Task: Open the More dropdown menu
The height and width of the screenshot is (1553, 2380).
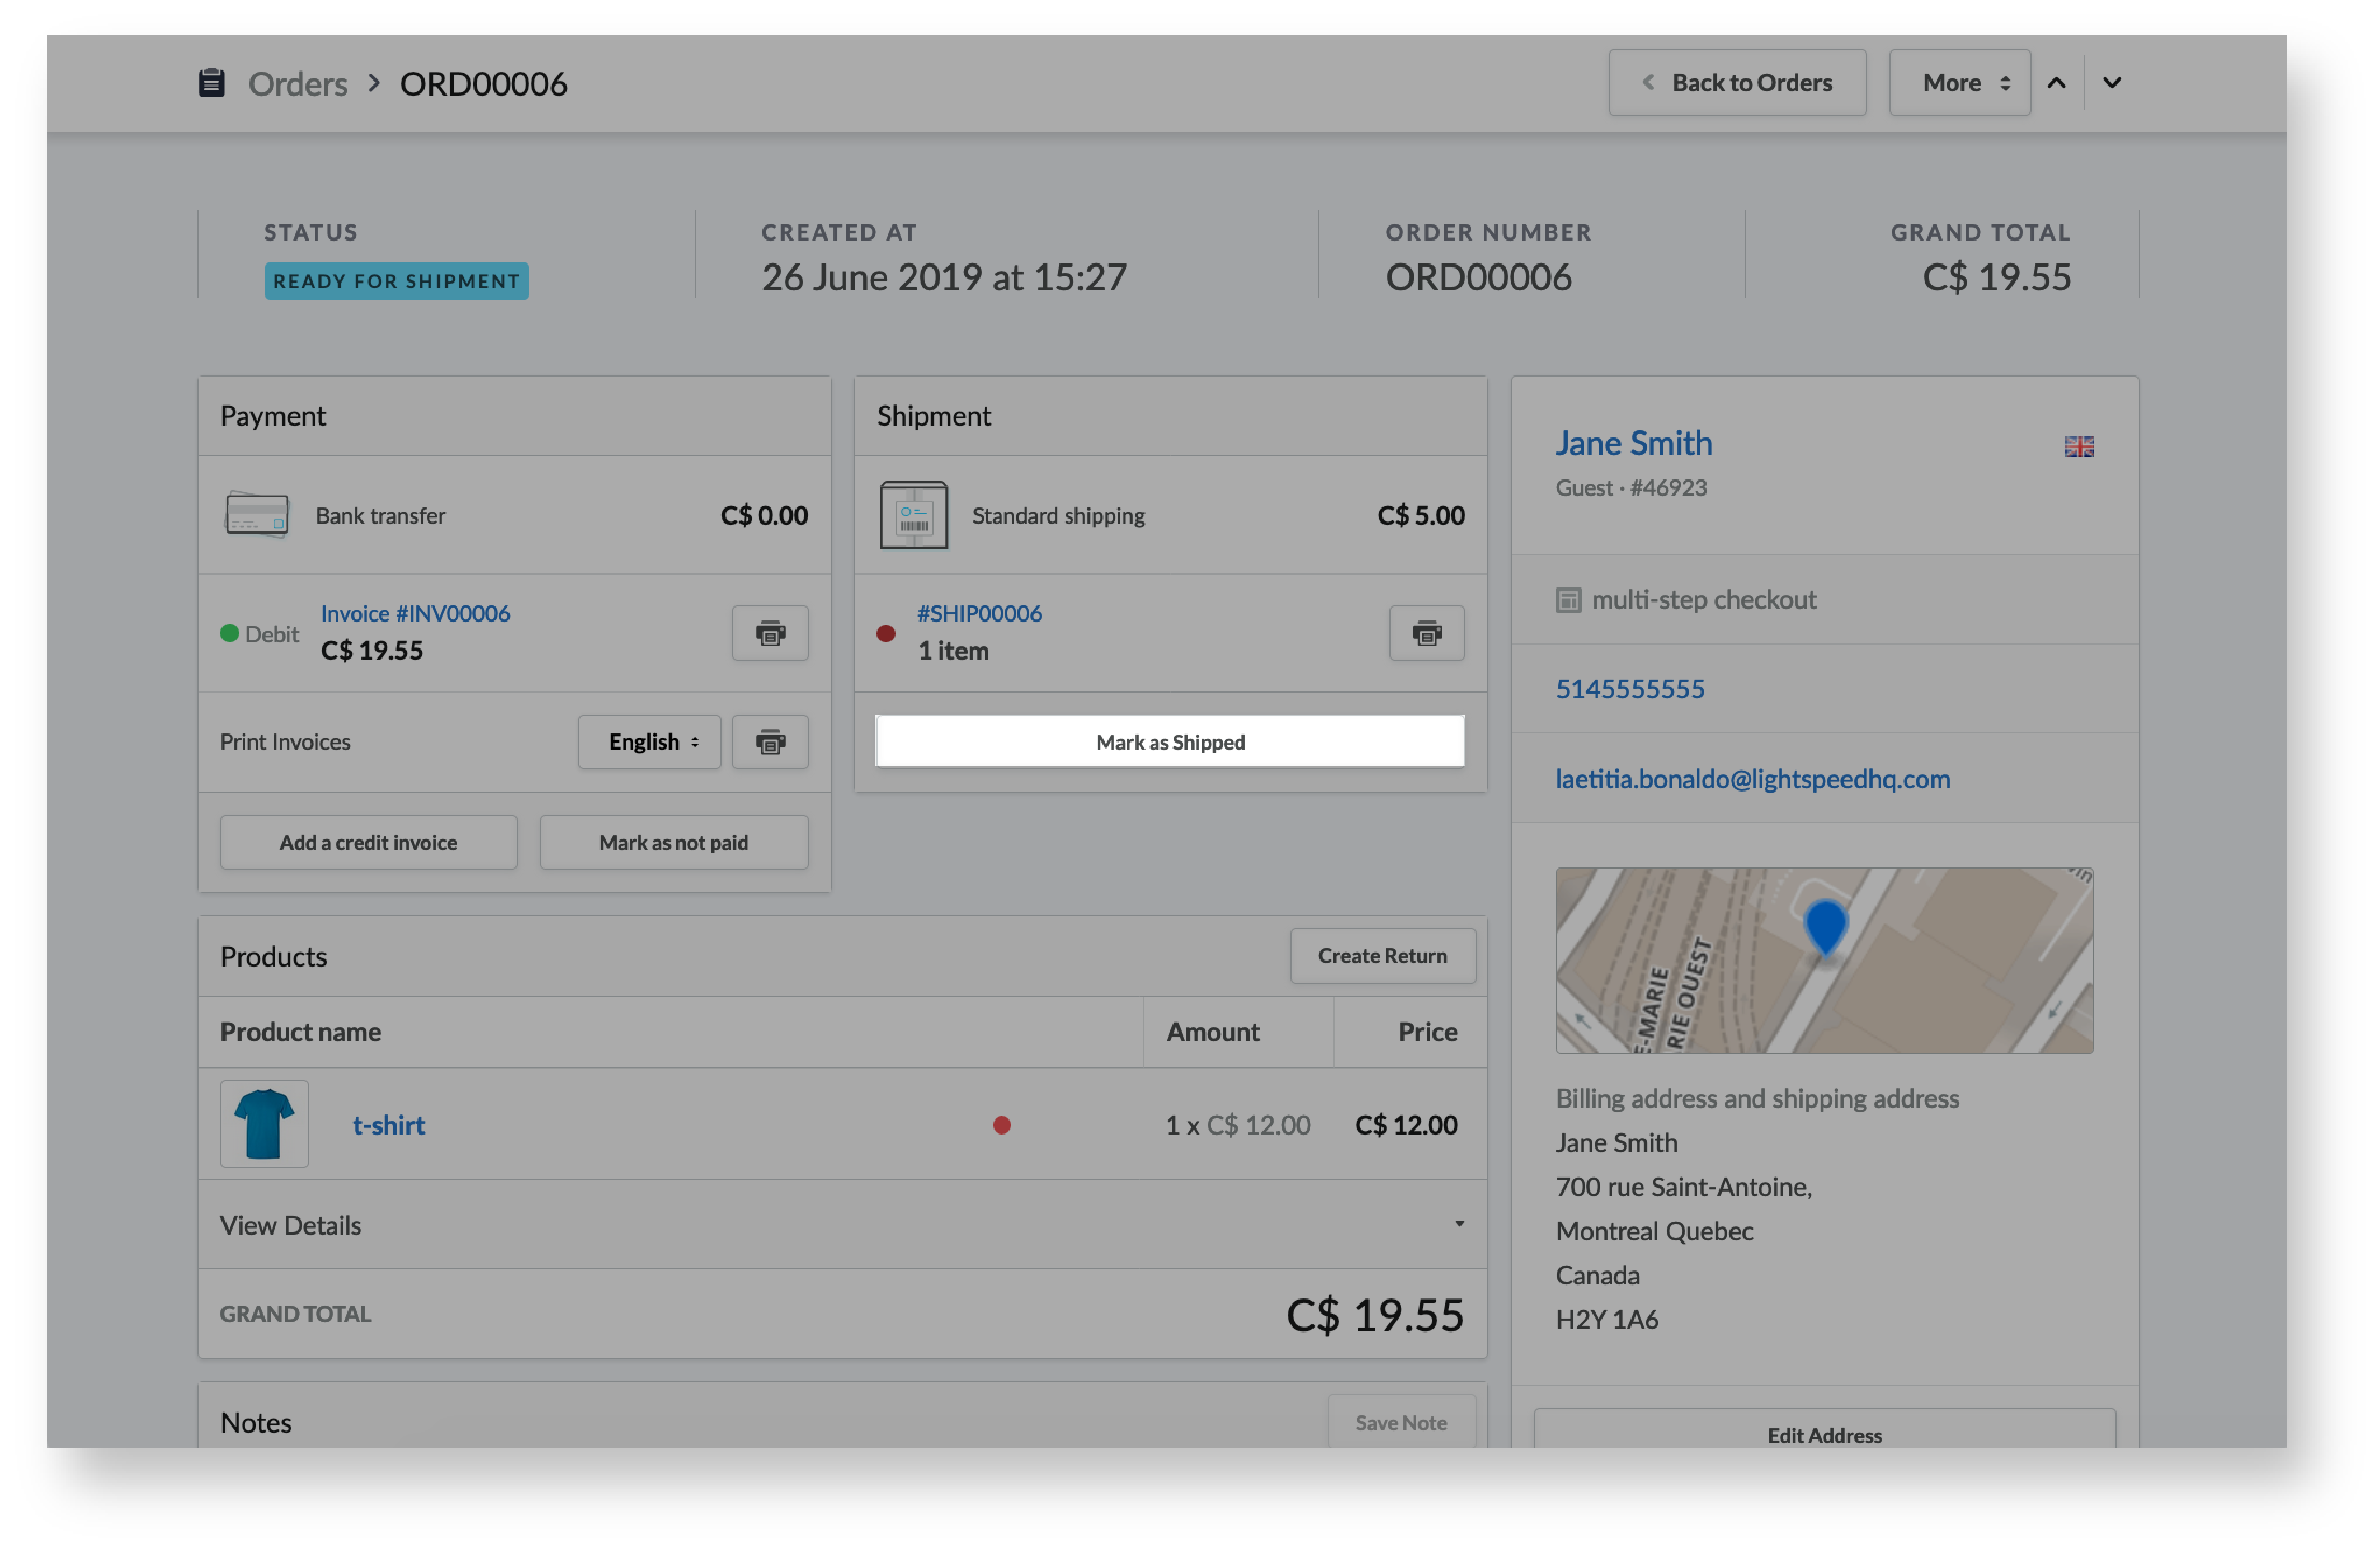Action: [1960, 83]
